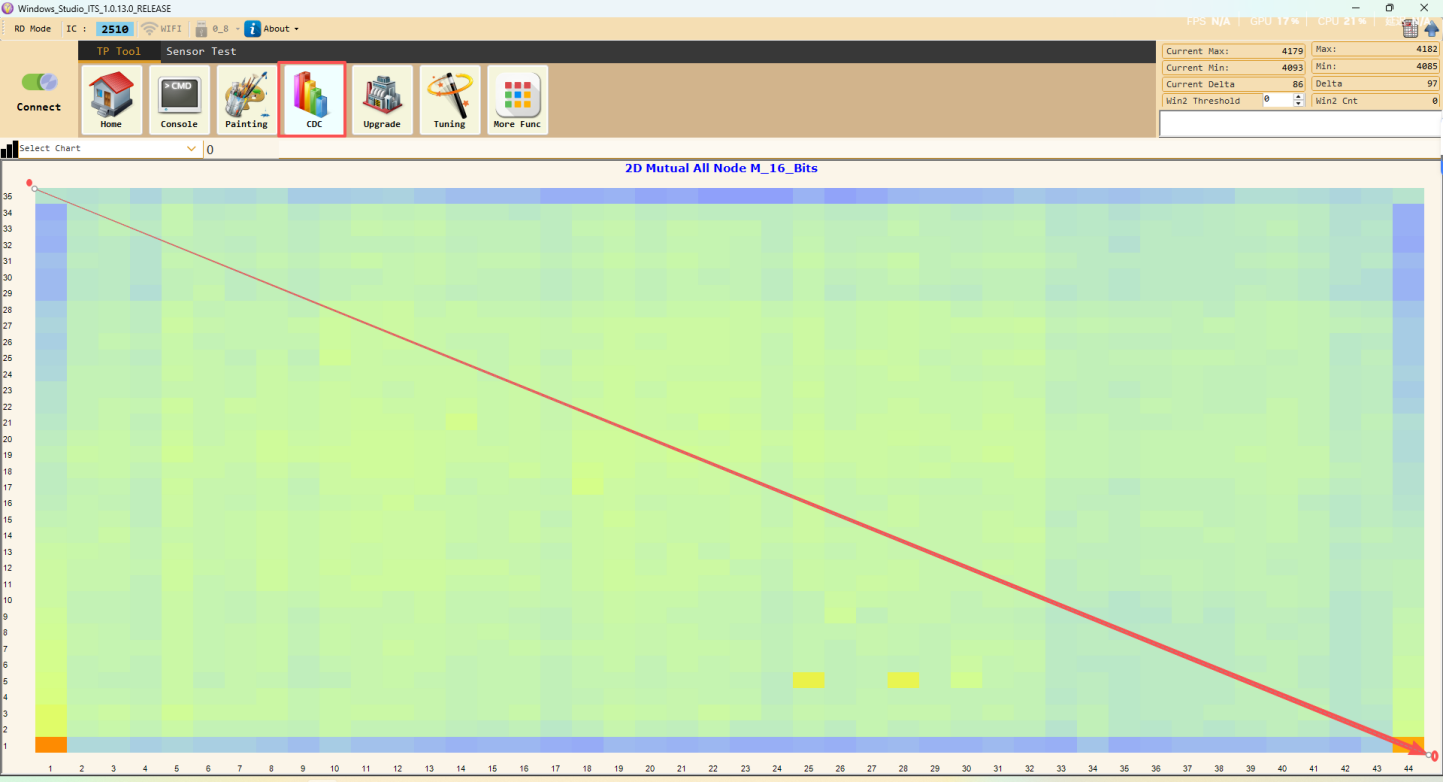This screenshot has height=782, width=1443.
Task: Switch to the TP Tool tab
Action: tap(118, 51)
